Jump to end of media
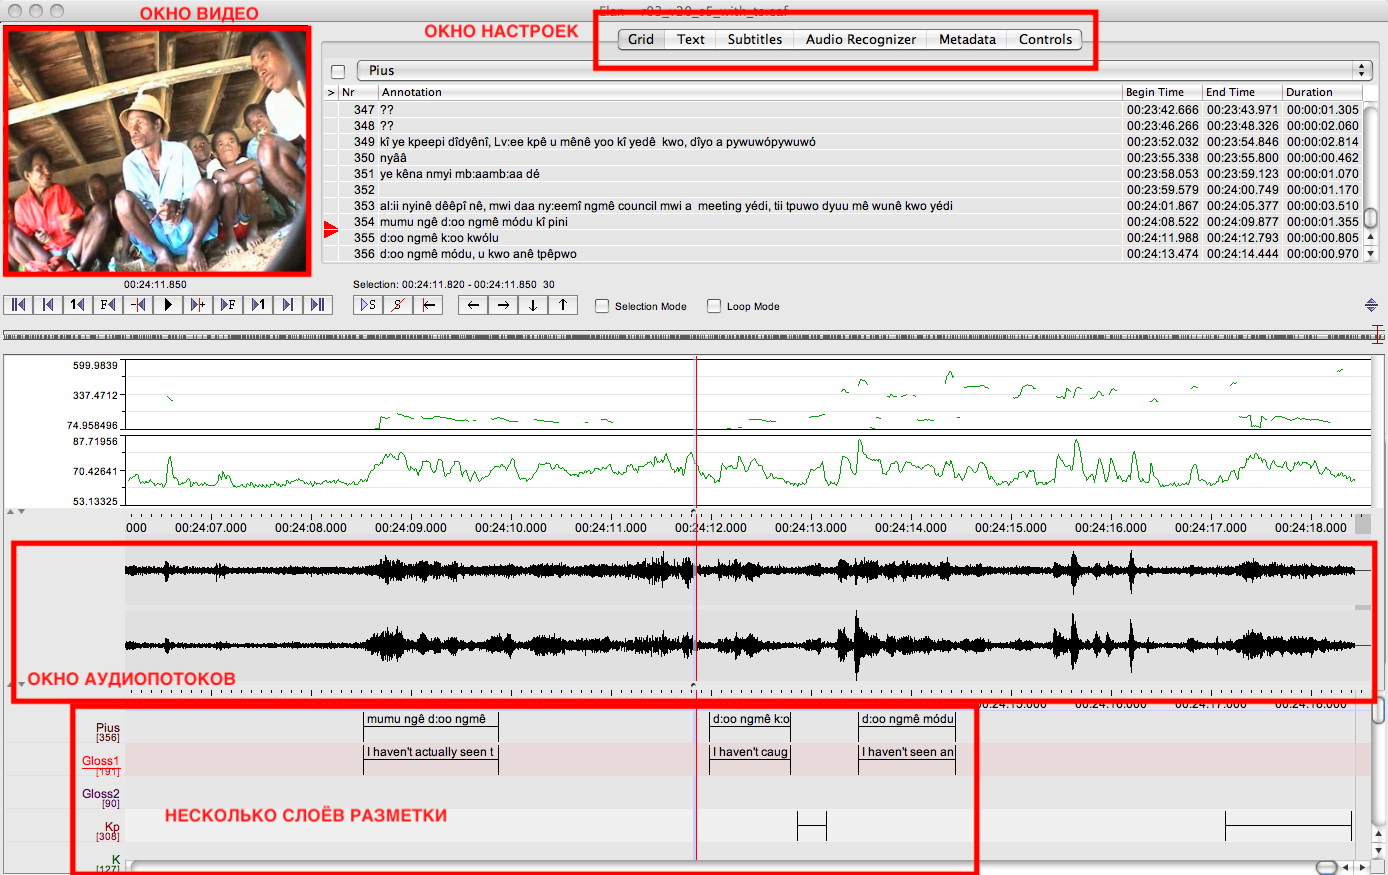The image size is (1388, 875). pos(318,305)
